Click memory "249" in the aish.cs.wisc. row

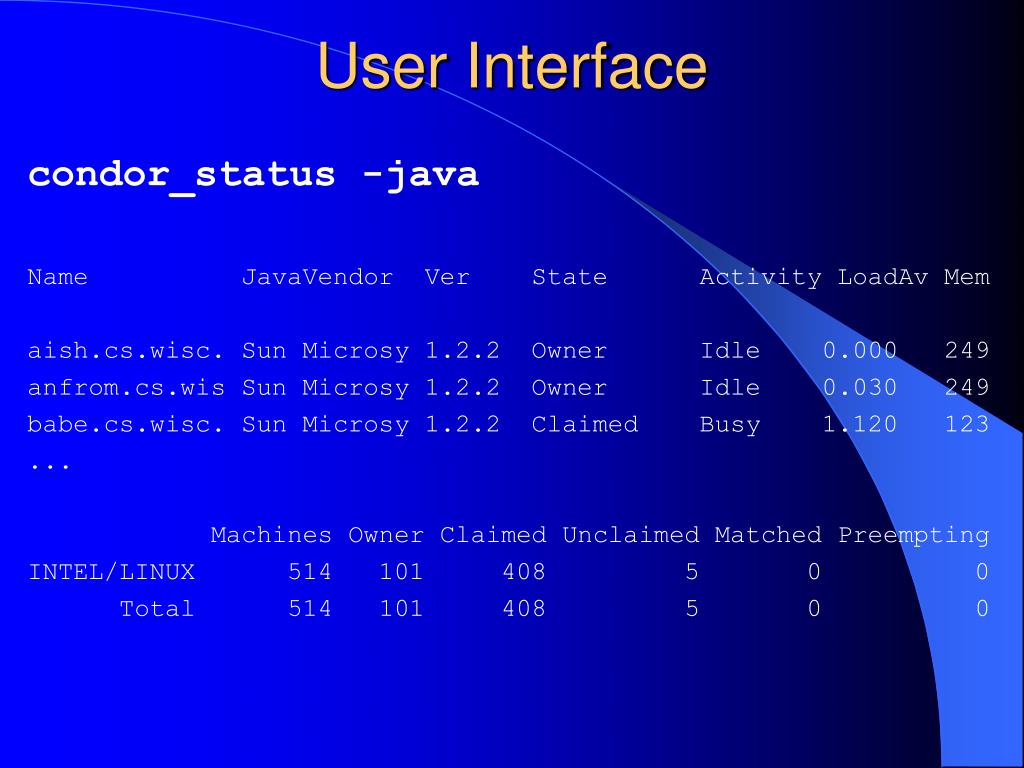pyautogui.click(x=967, y=351)
